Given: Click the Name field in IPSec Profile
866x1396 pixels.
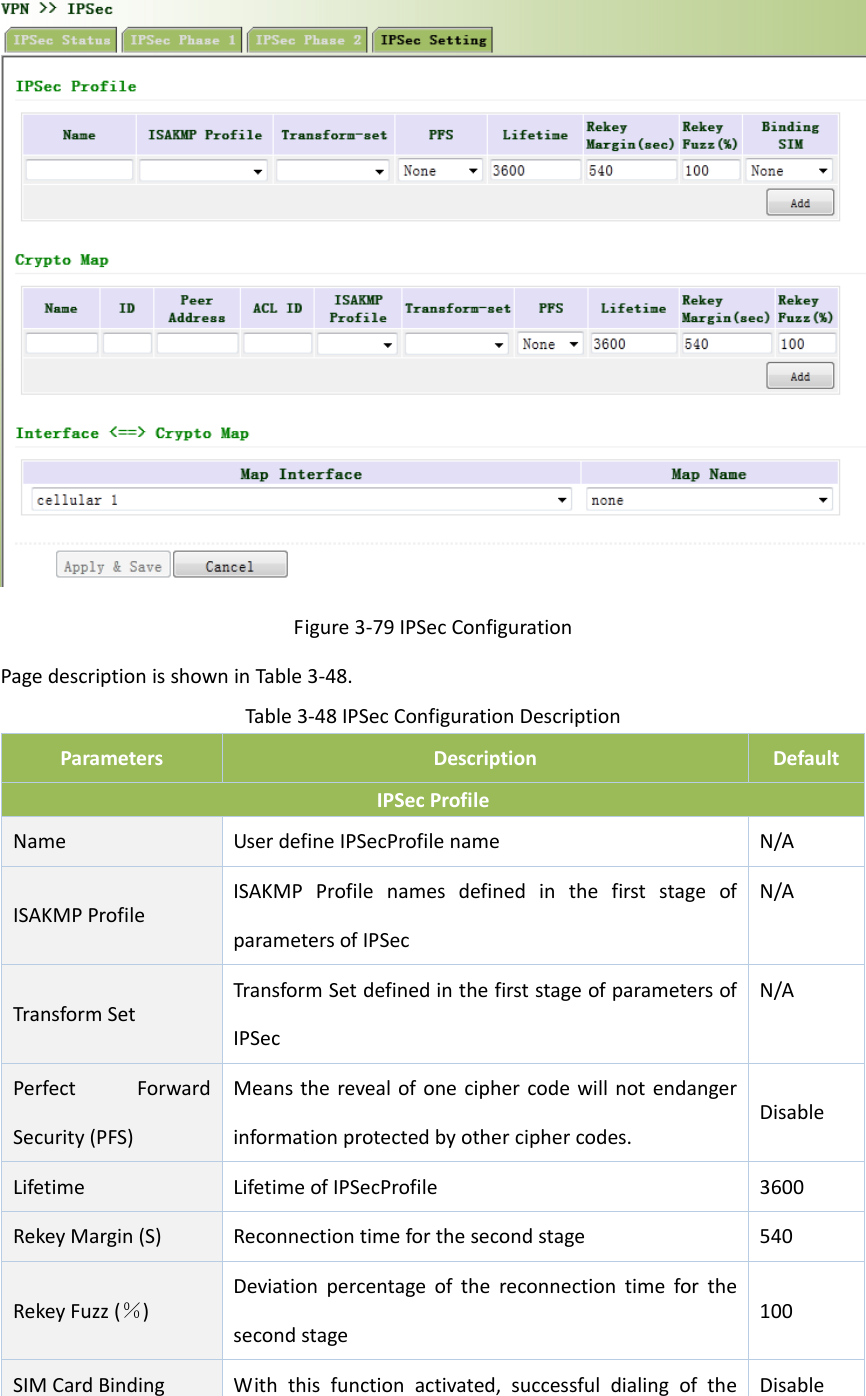Looking at the screenshot, I should pos(79,169).
